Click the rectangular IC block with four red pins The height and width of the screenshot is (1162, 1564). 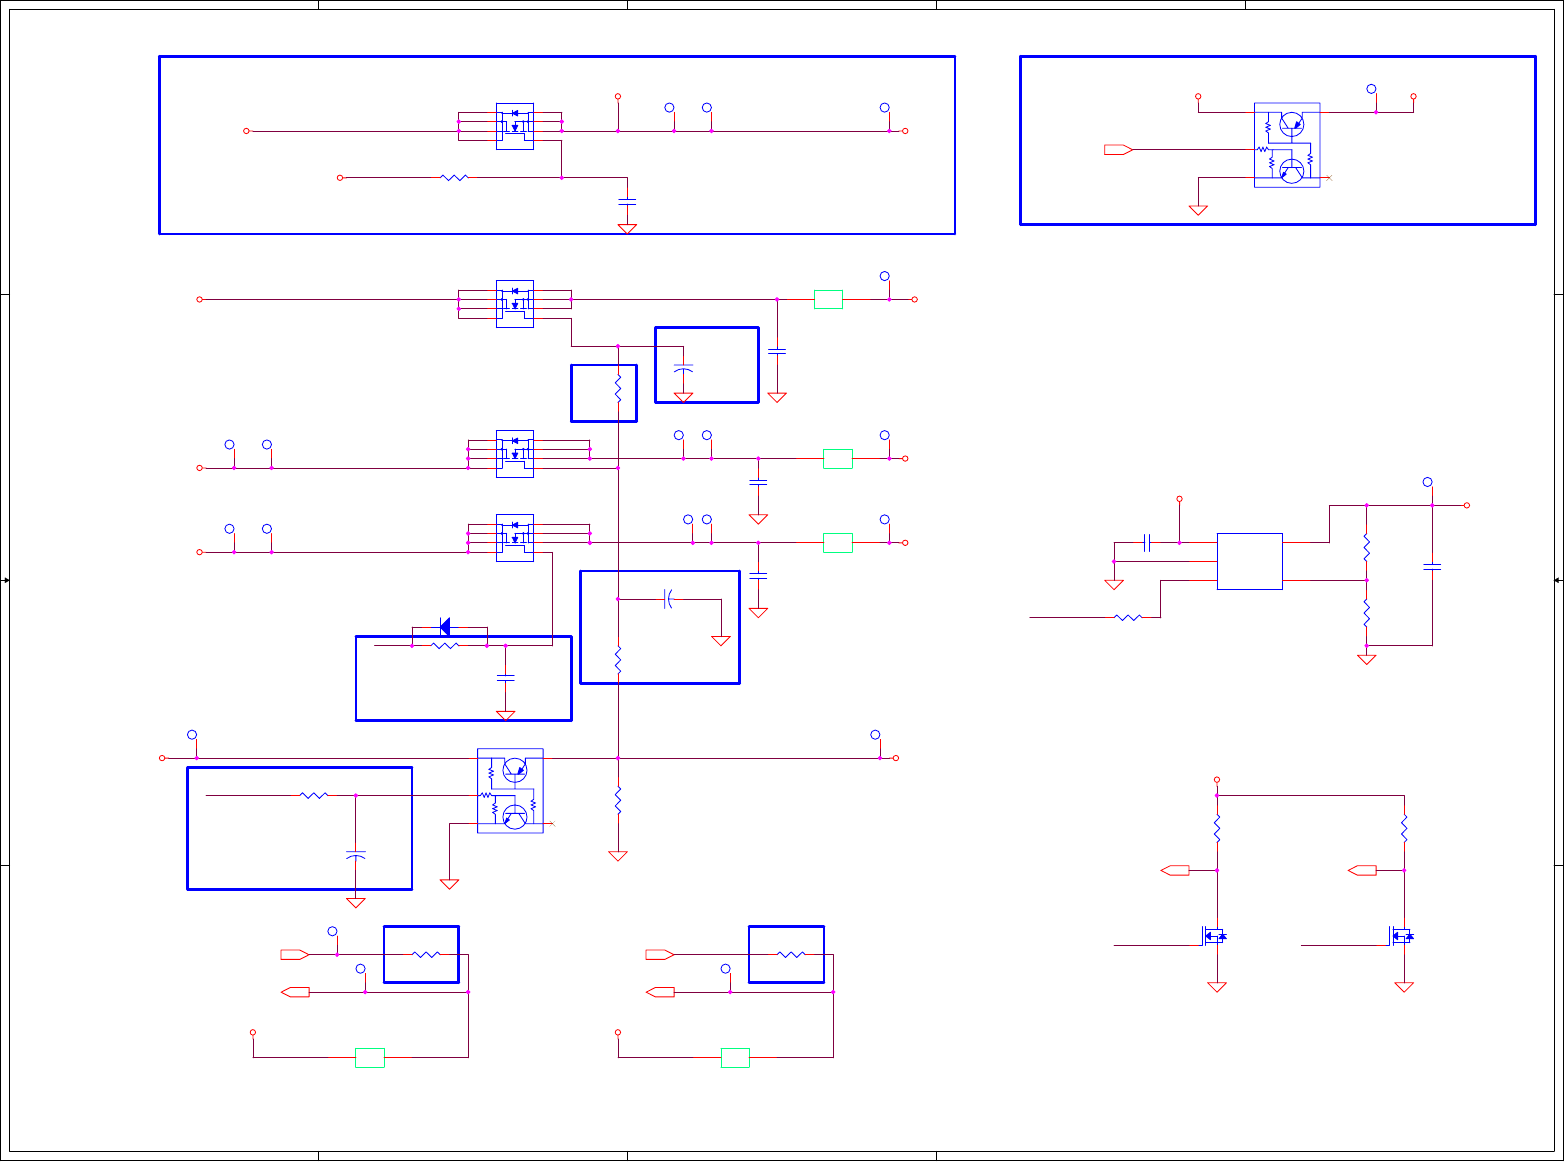click(1249, 561)
